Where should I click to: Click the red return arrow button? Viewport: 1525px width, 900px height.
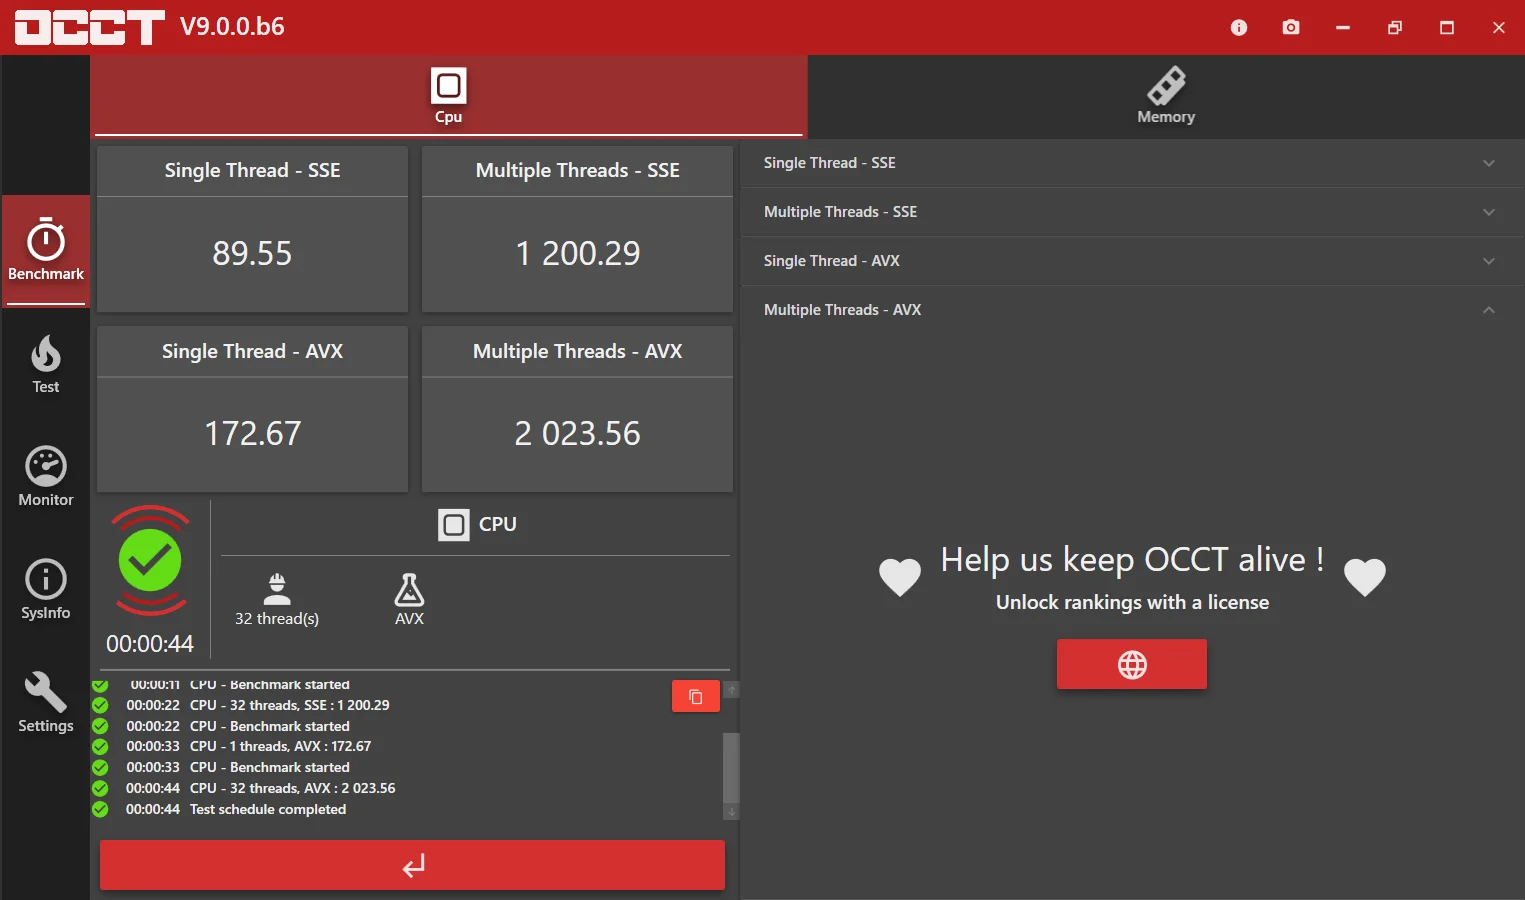pos(412,865)
